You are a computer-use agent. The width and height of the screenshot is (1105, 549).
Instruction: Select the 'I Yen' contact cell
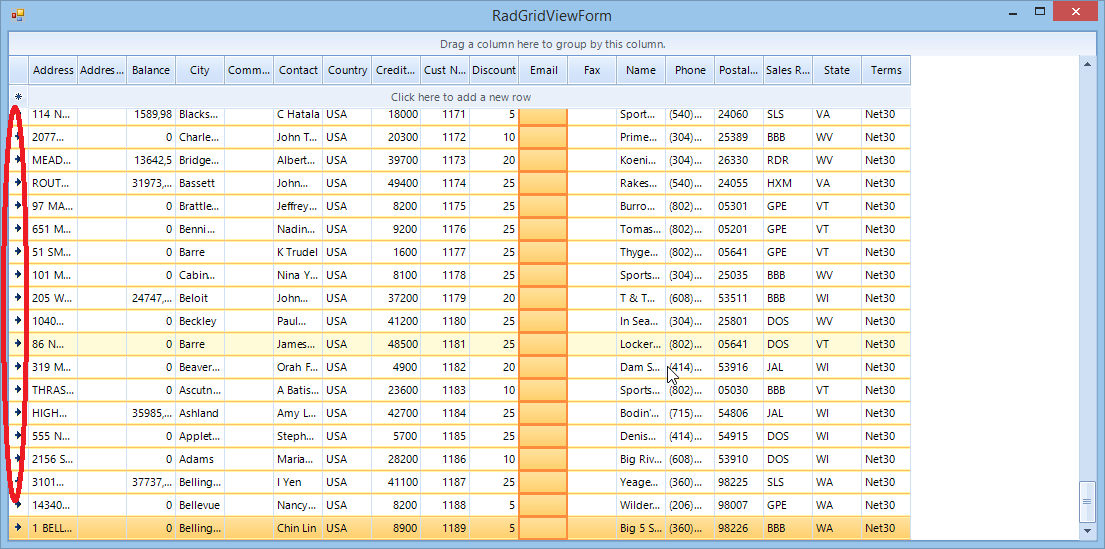tap(298, 482)
